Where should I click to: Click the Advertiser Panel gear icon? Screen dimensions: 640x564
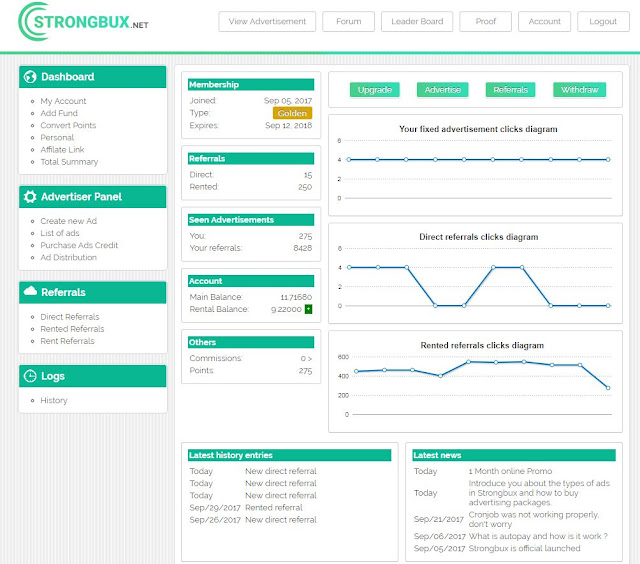coord(30,197)
